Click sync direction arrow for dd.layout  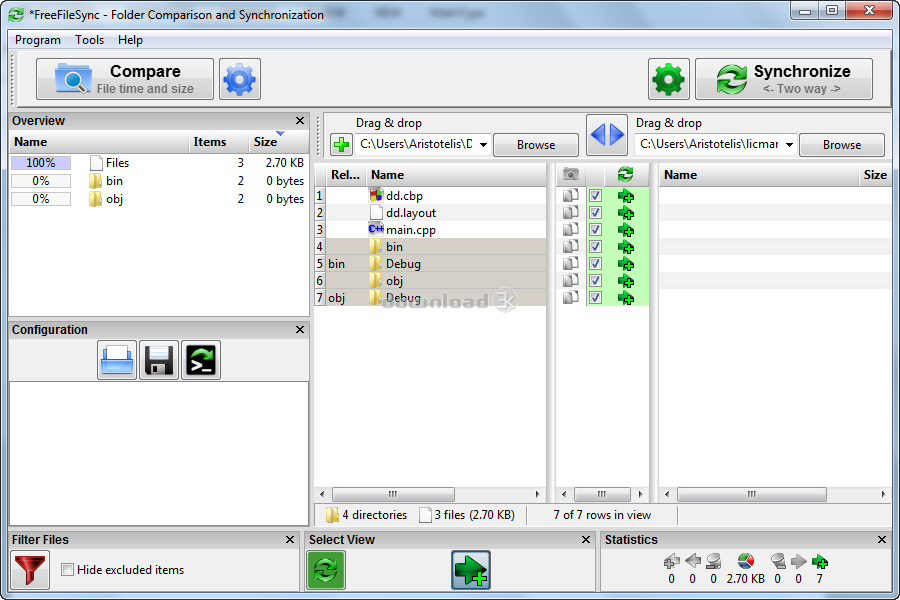pyautogui.click(x=626, y=214)
